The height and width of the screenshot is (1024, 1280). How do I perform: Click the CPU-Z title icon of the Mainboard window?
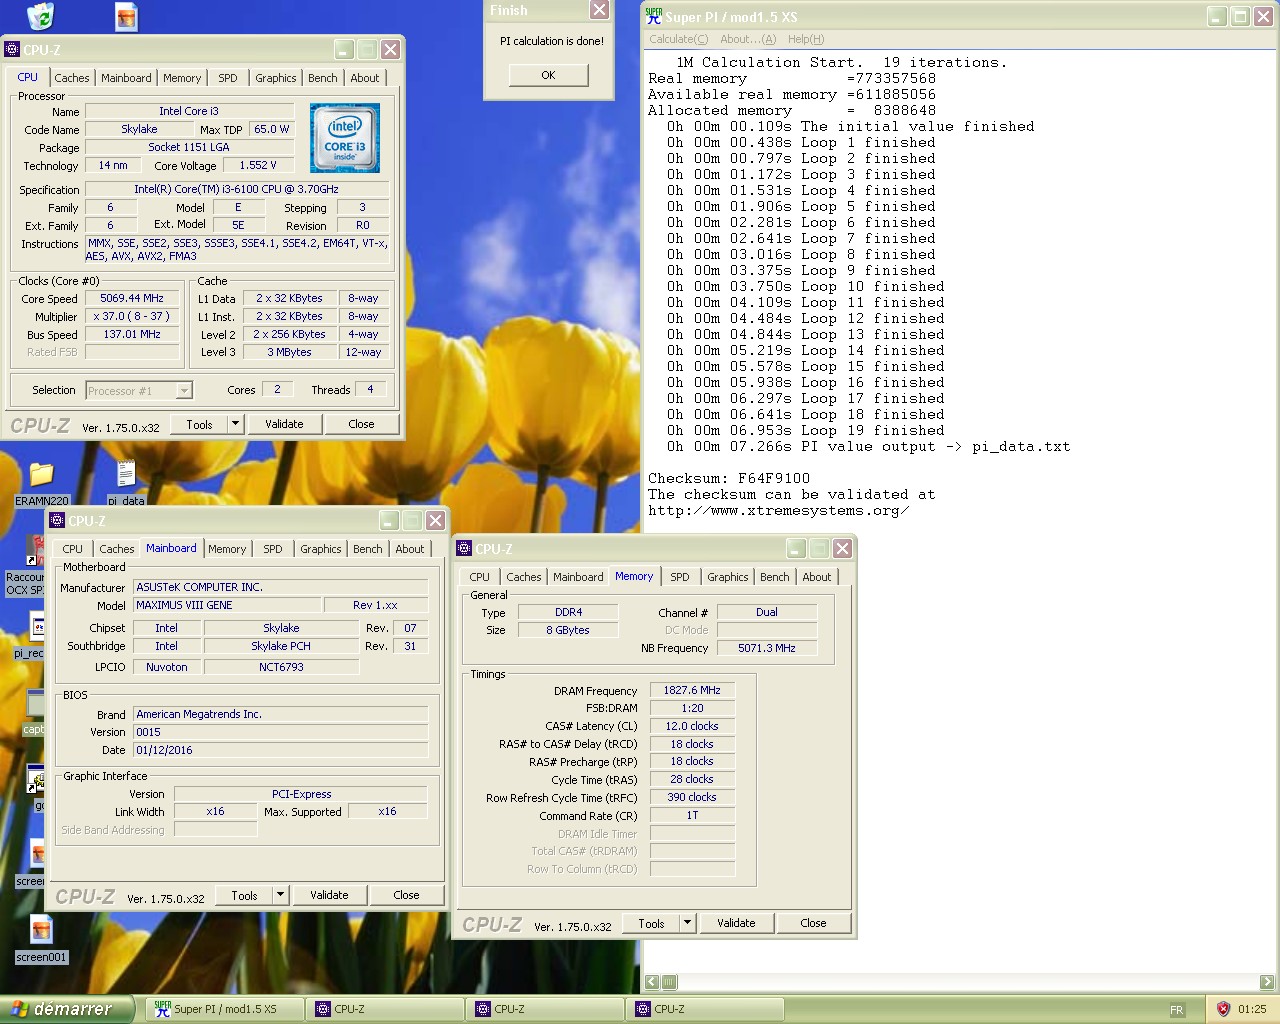[58, 521]
